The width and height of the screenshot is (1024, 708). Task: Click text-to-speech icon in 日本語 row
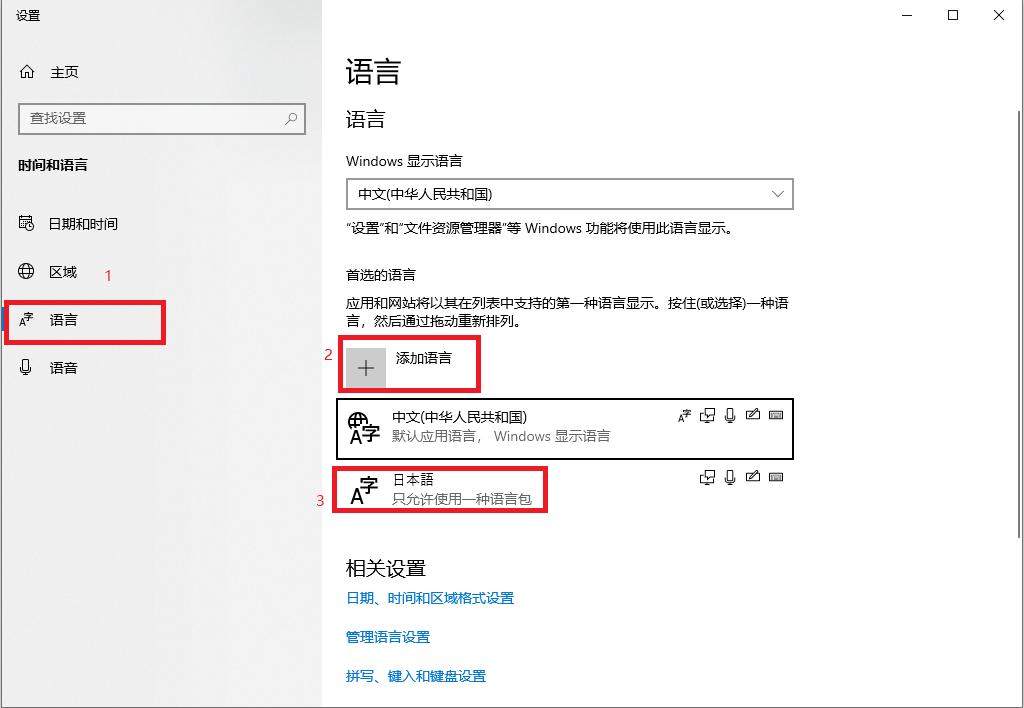click(x=707, y=477)
